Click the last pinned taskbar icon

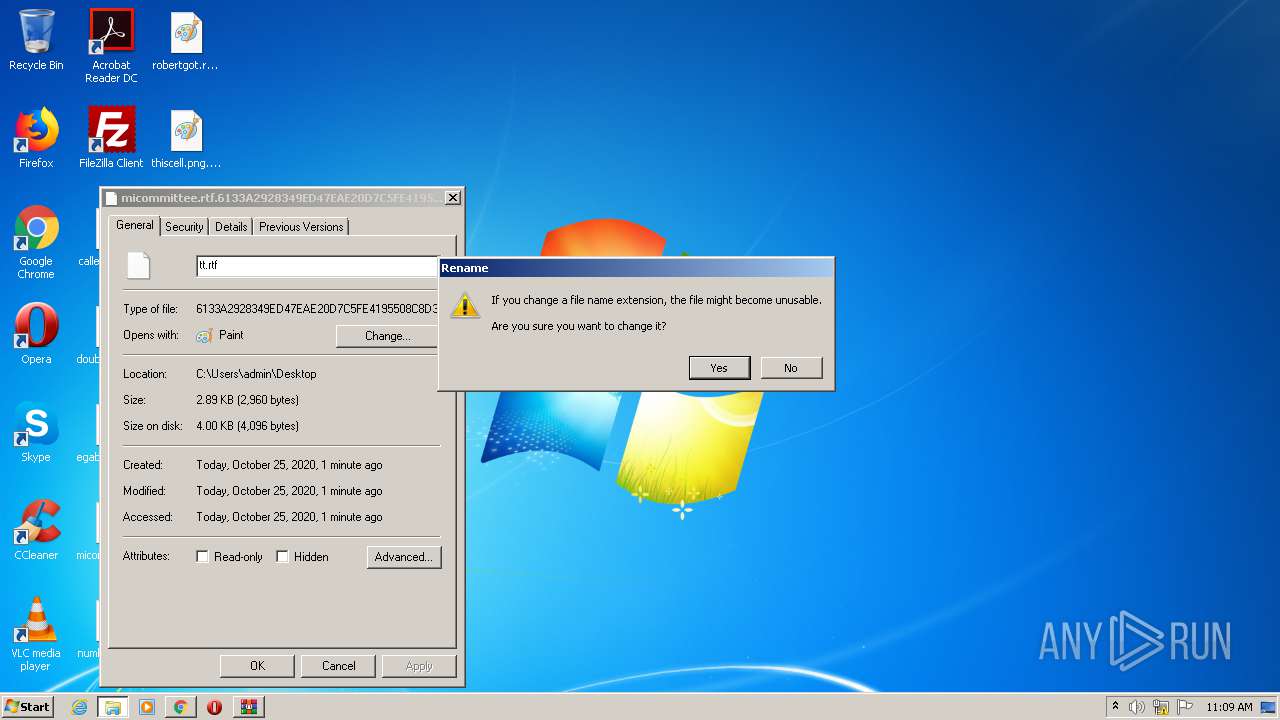point(248,707)
